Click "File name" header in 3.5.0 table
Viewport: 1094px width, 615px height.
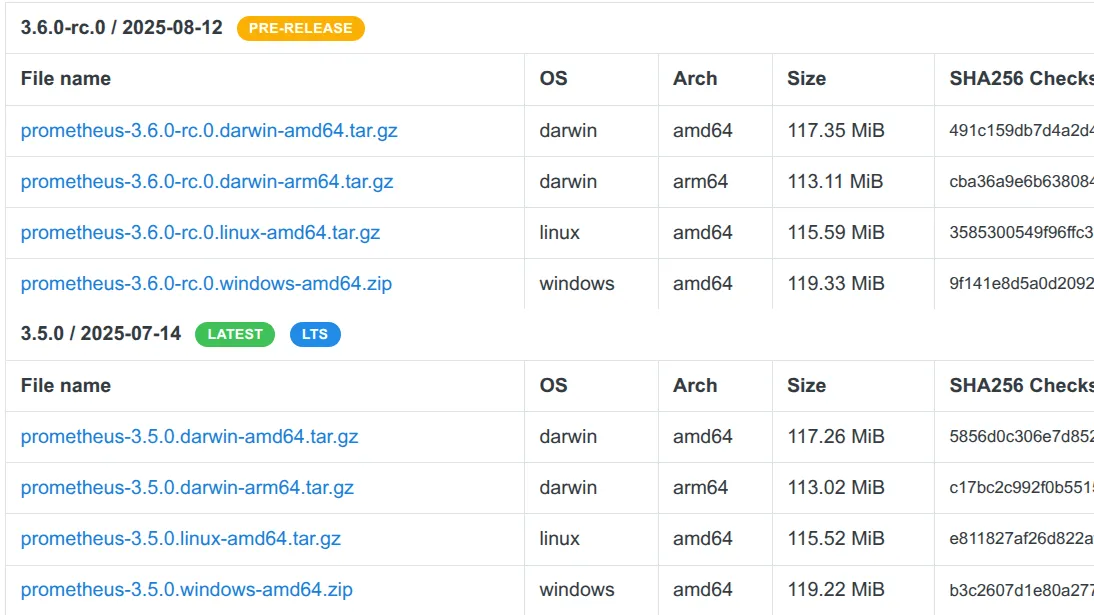click(66, 385)
